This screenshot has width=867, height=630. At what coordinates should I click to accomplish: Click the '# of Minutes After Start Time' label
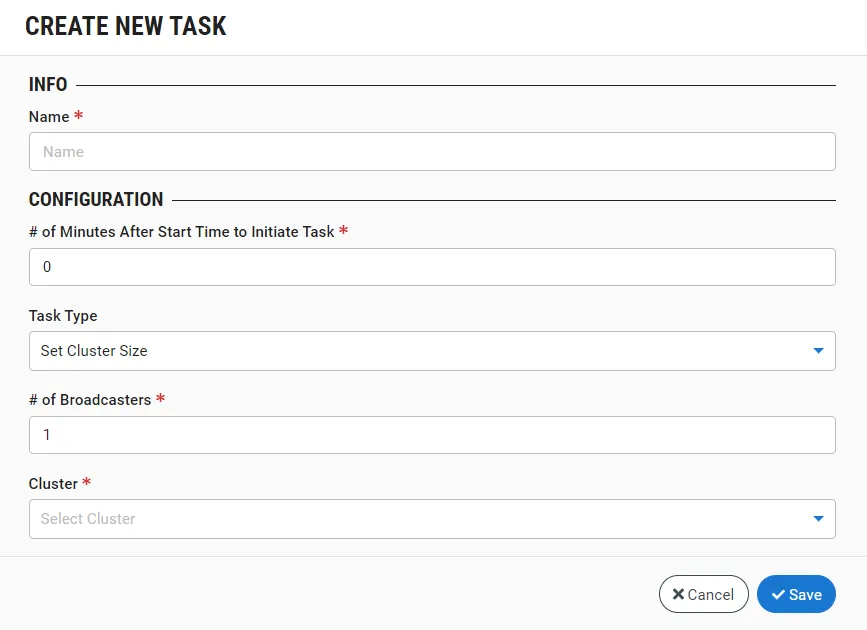click(x=182, y=232)
